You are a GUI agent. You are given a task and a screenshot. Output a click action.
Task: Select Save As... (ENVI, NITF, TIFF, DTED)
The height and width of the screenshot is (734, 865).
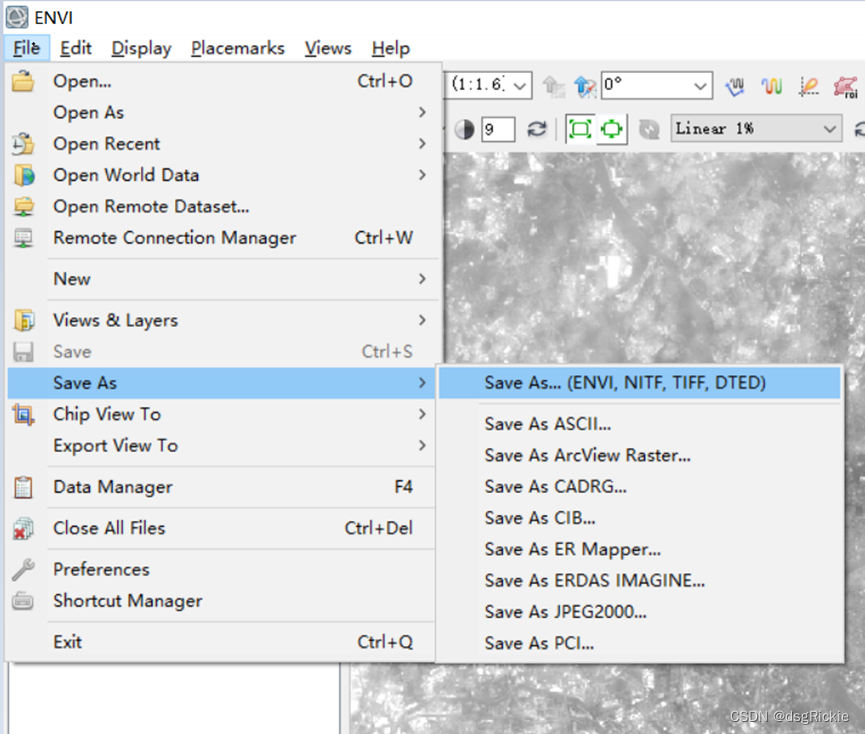pyautogui.click(x=639, y=383)
